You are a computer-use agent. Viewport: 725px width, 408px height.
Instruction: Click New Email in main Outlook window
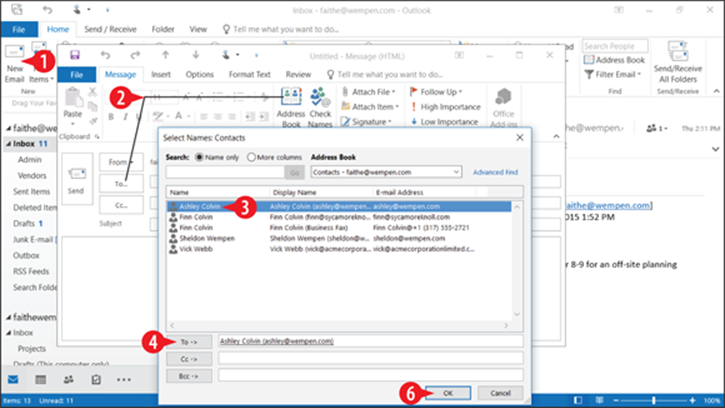[x=14, y=63]
